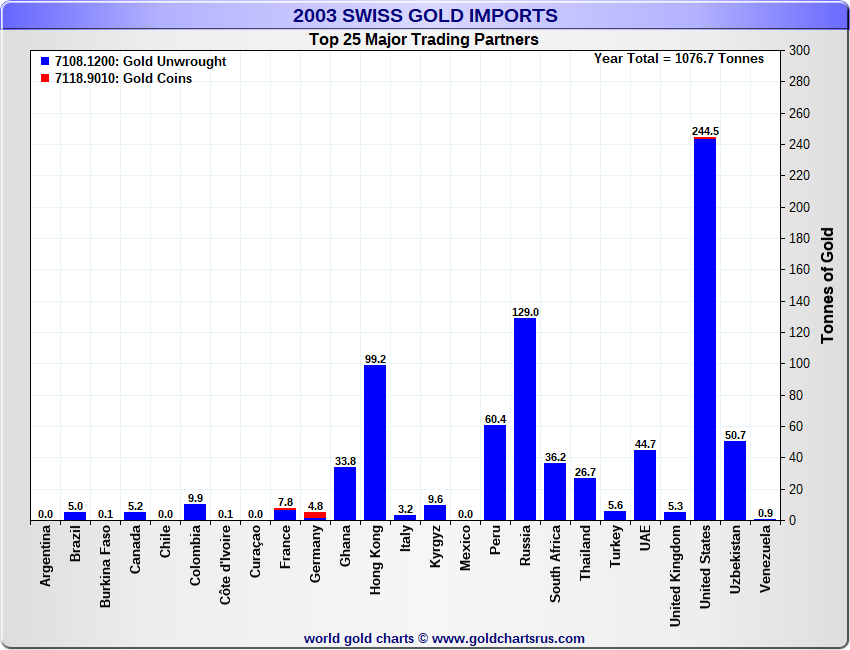
Task: Click the value label 36.2
Action: tap(555, 457)
